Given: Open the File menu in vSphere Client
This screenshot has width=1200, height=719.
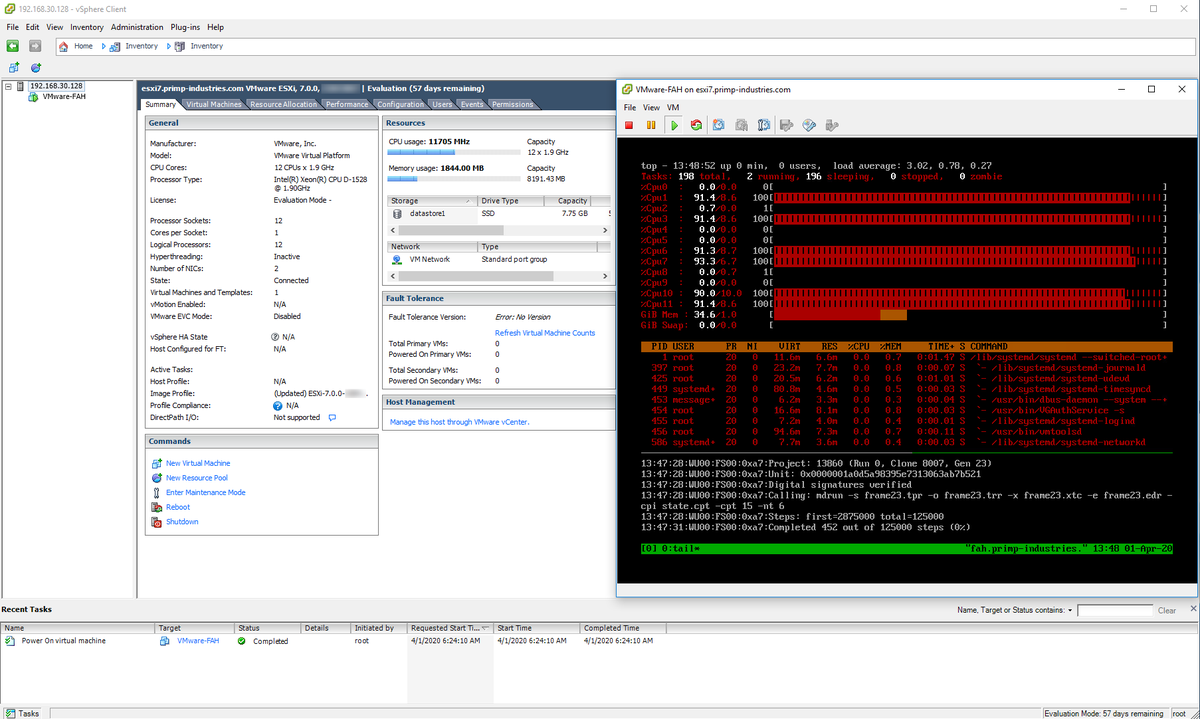Looking at the screenshot, I should click(x=12, y=27).
